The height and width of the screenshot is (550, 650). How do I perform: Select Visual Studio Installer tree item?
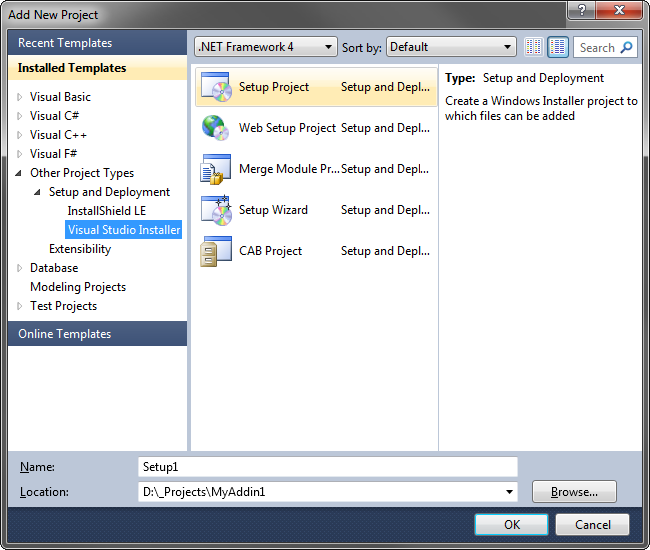pos(124,230)
